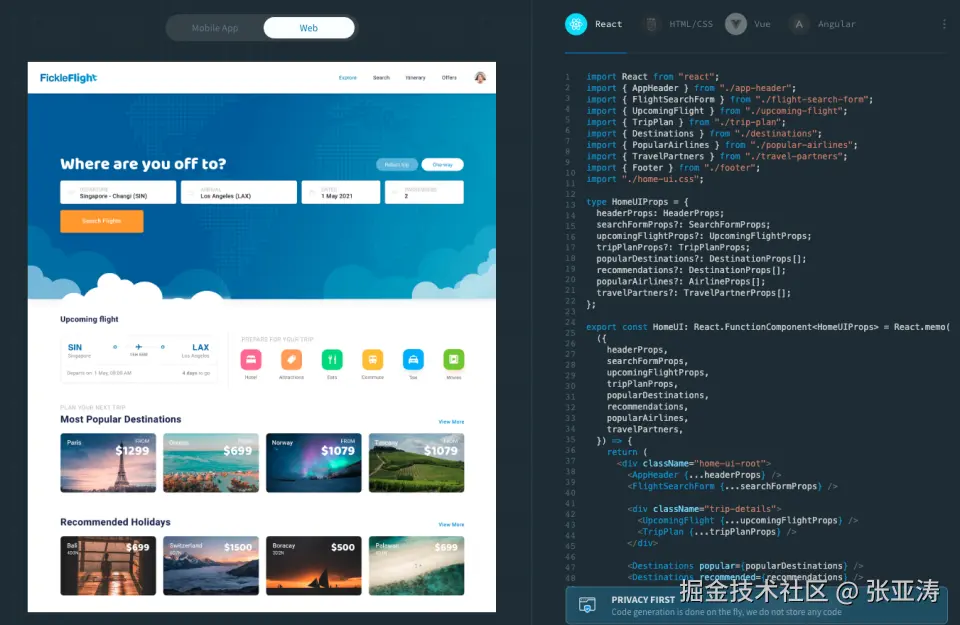This screenshot has height=625, width=960.
Task: Select the Return trip option
Action: pyautogui.click(x=397, y=165)
